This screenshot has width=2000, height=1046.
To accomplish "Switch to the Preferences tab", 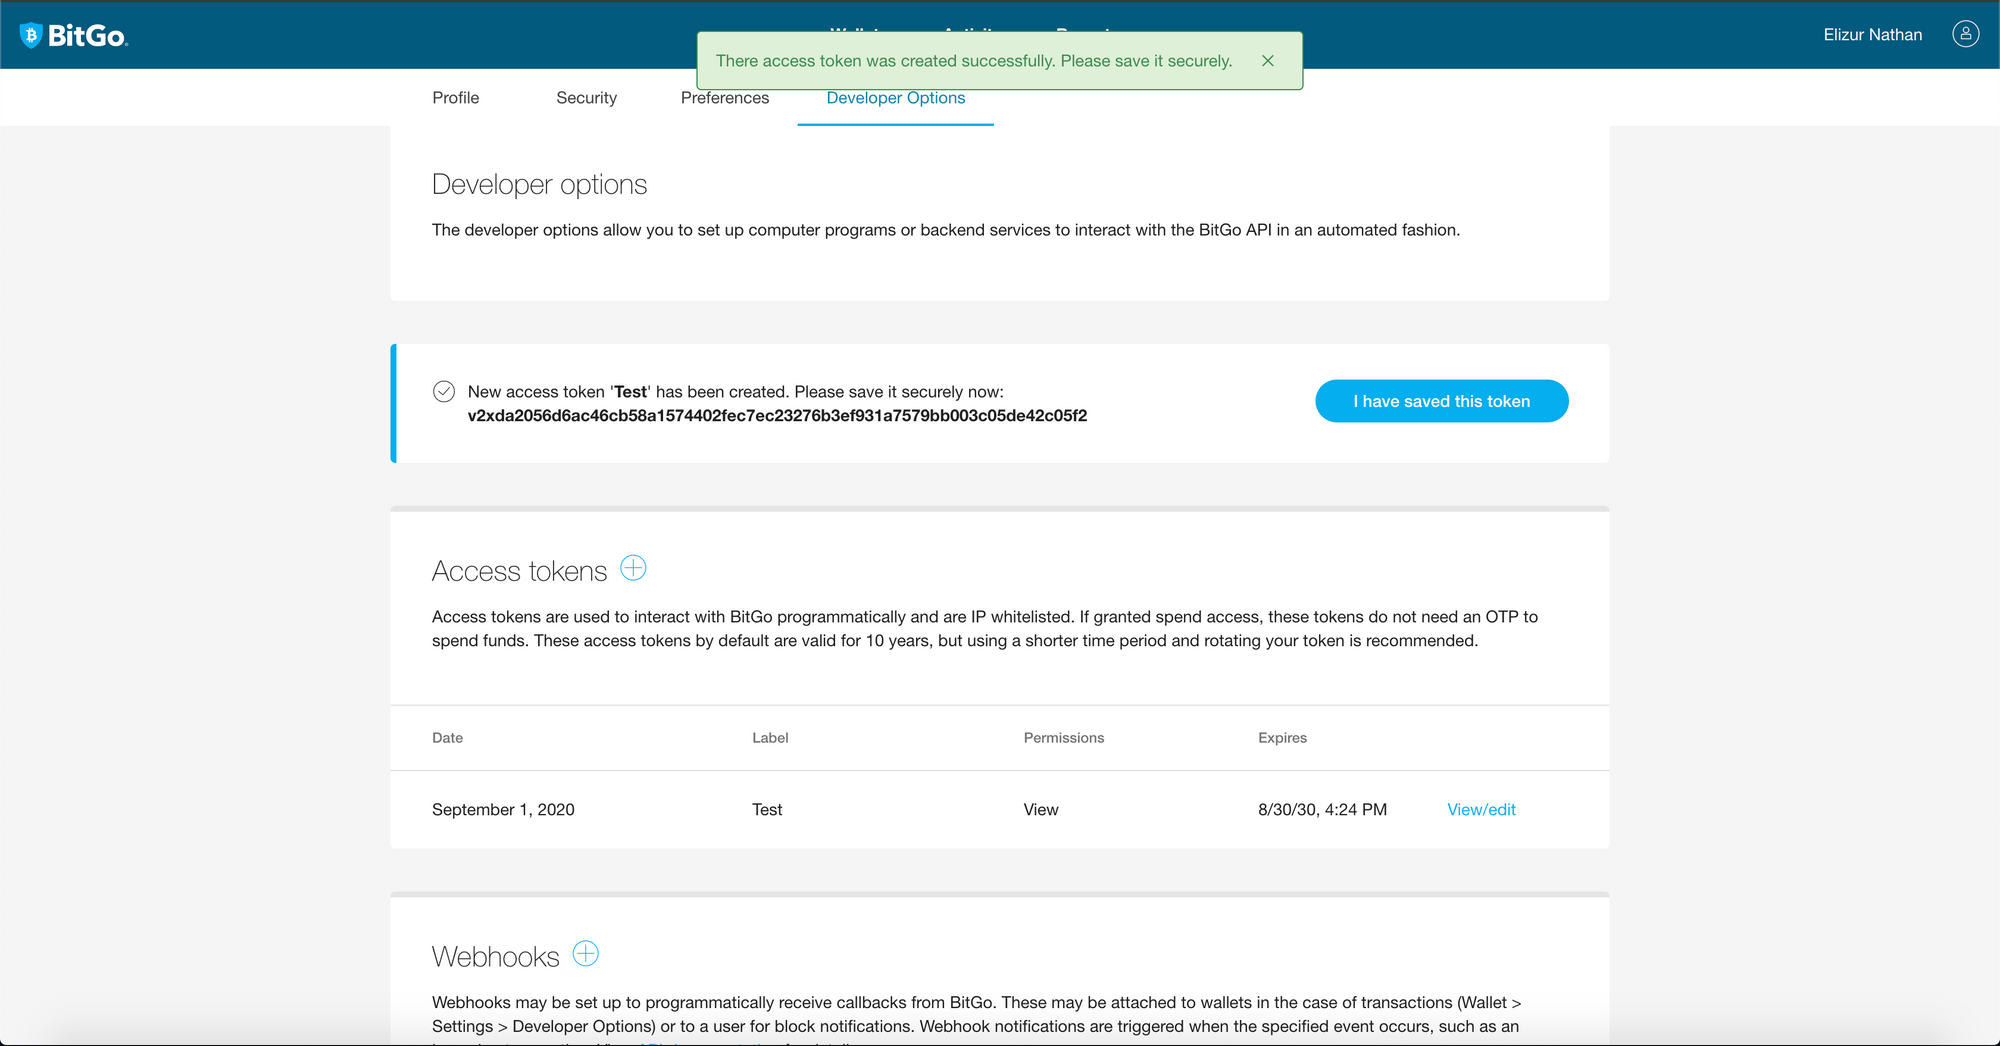I will tap(725, 98).
